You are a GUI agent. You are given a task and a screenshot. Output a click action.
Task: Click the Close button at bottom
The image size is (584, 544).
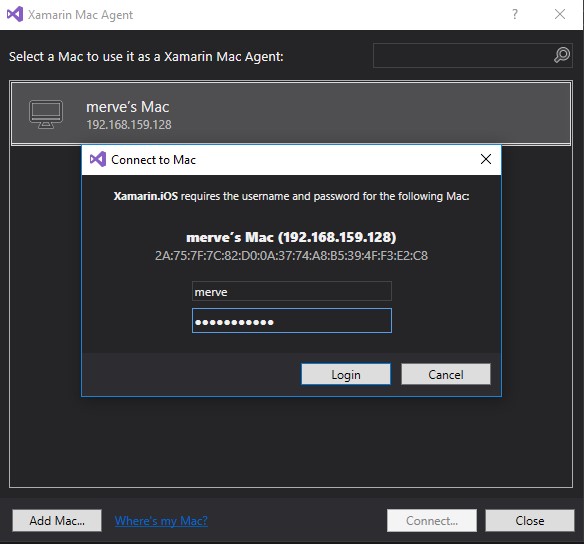tap(530, 520)
